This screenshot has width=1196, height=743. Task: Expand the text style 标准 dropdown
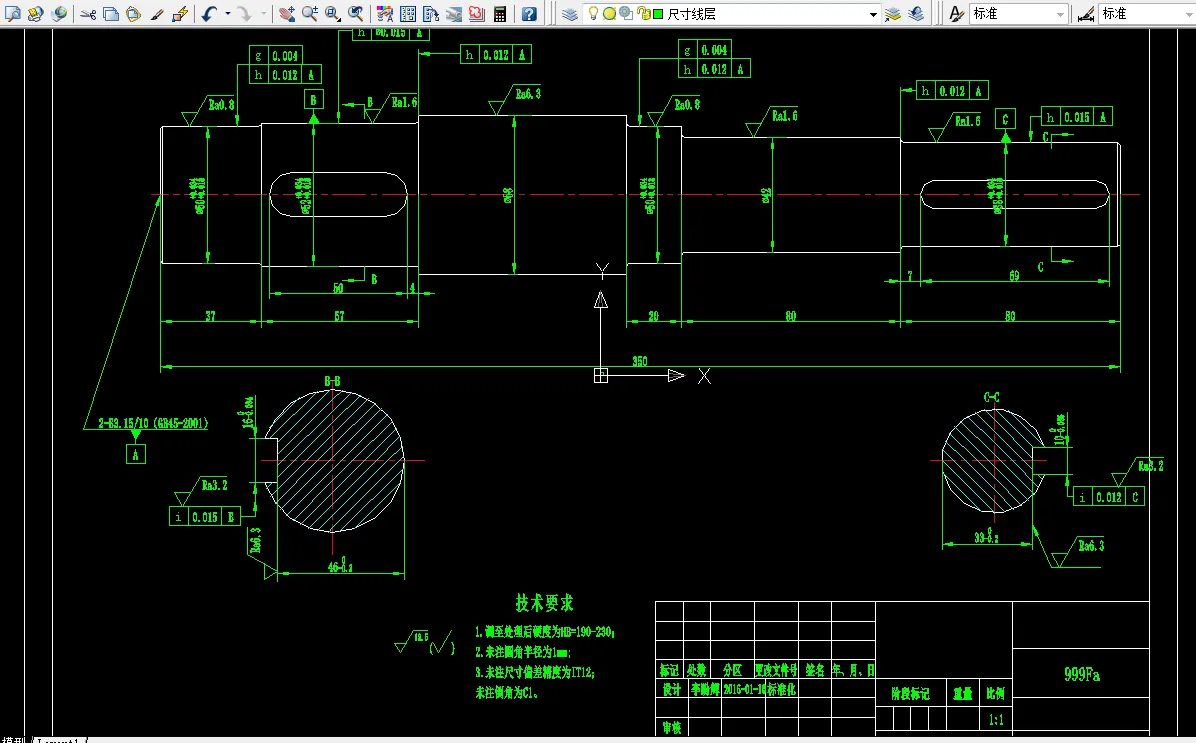(1060, 14)
